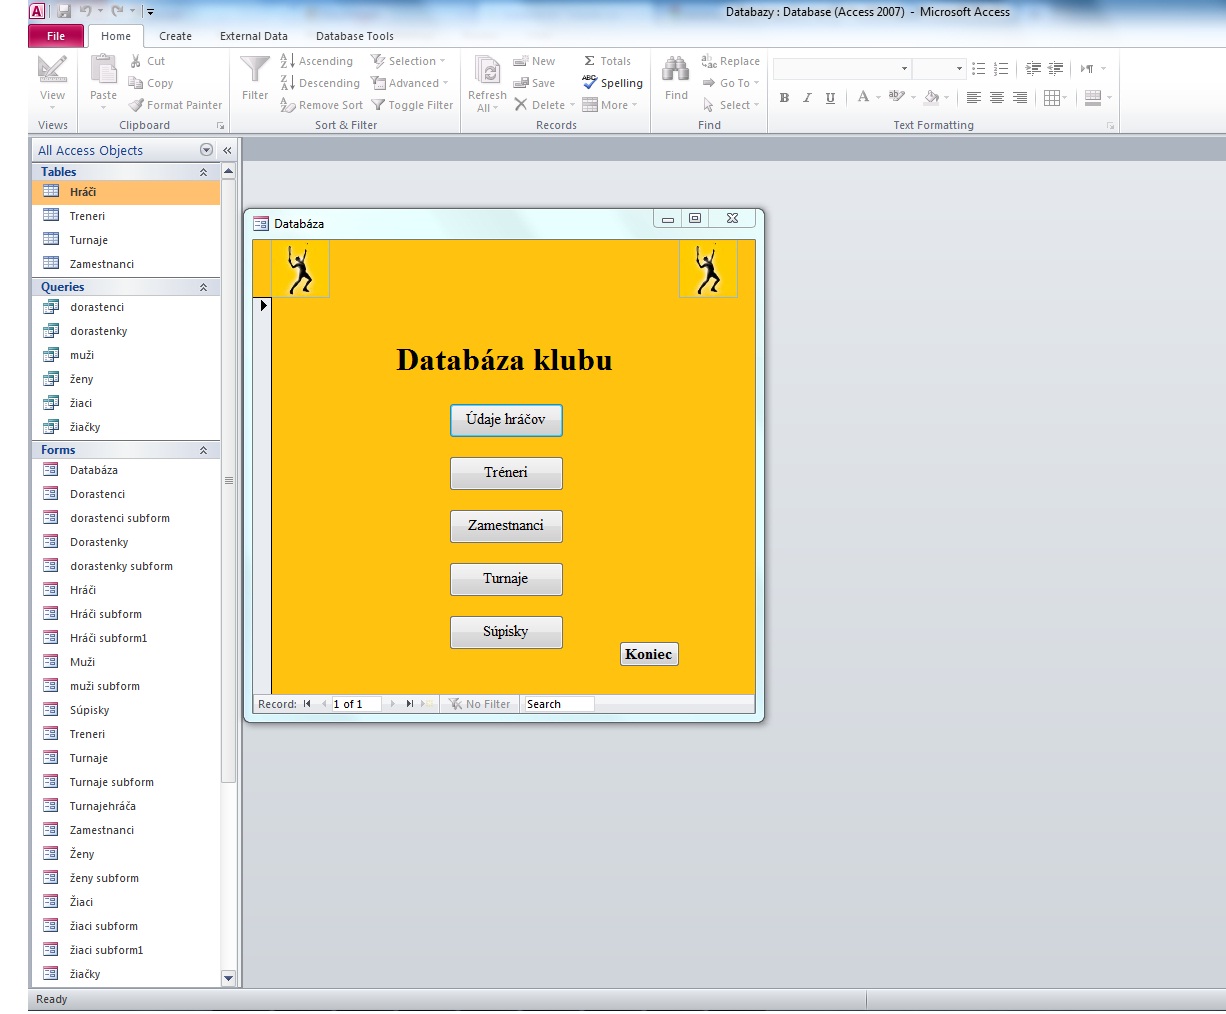Sort records with Ascending icon
The height and width of the screenshot is (1014, 1226).
click(x=287, y=61)
